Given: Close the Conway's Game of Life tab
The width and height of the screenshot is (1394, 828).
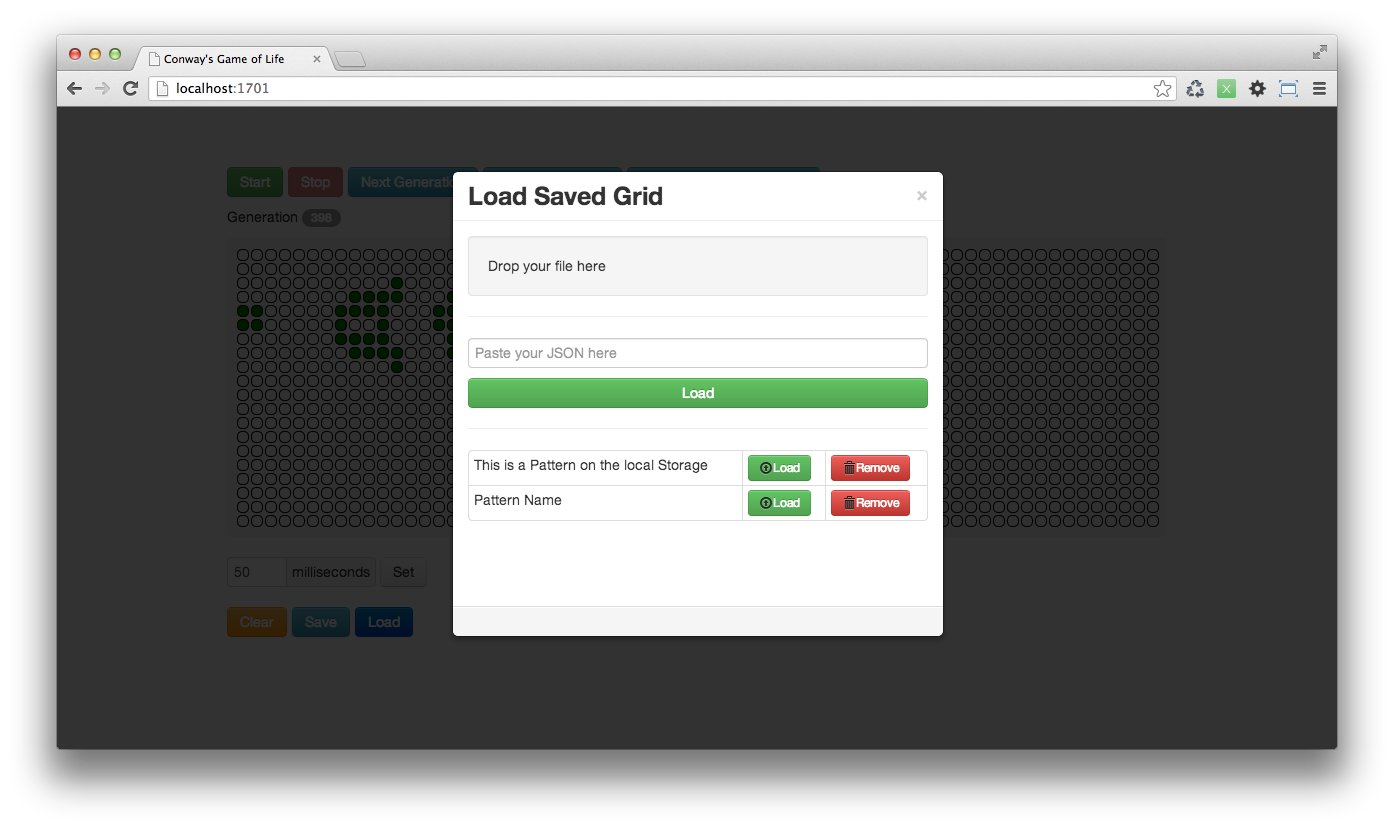Looking at the screenshot, I should tap(317, 59).
